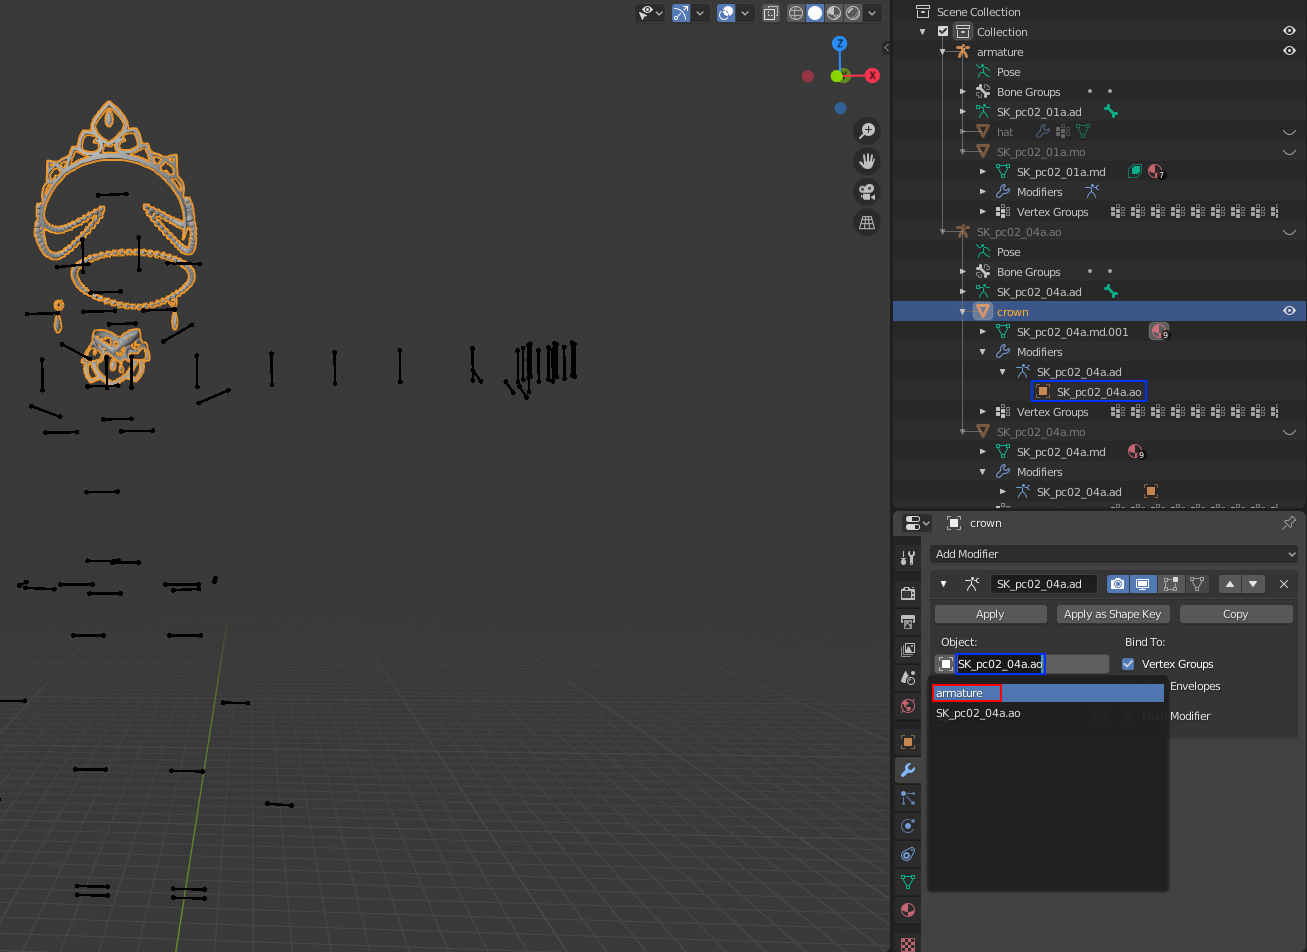Toggle camera view icon in viewport

click(867, 192)
